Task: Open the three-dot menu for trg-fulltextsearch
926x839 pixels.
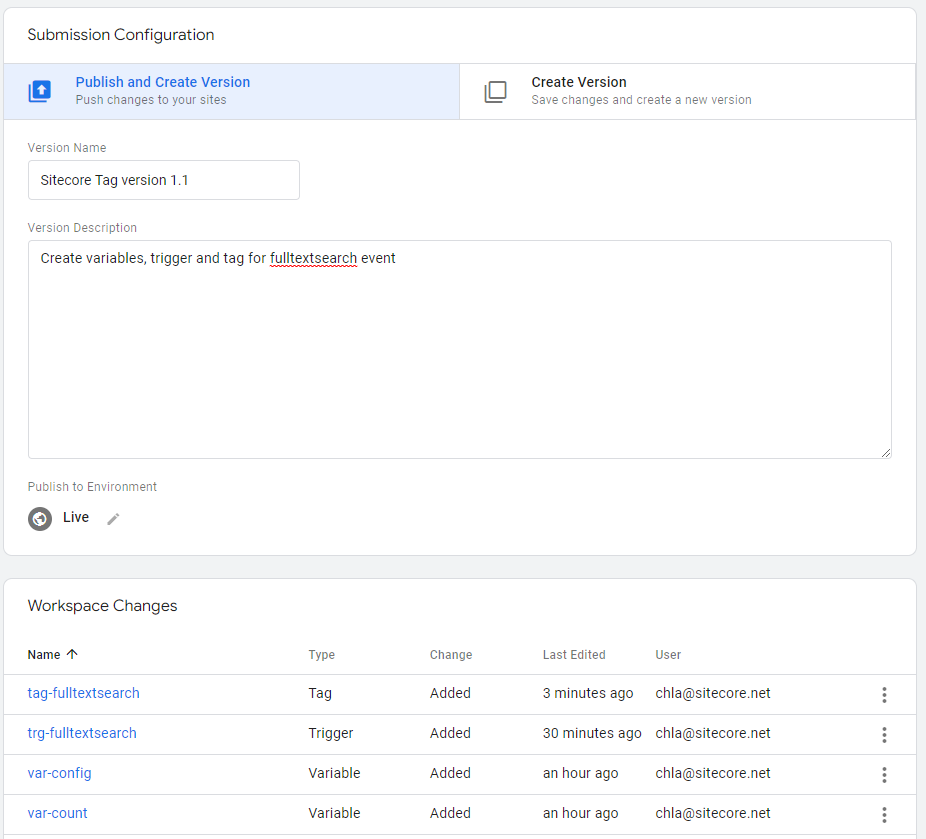Action: [884, 734]
